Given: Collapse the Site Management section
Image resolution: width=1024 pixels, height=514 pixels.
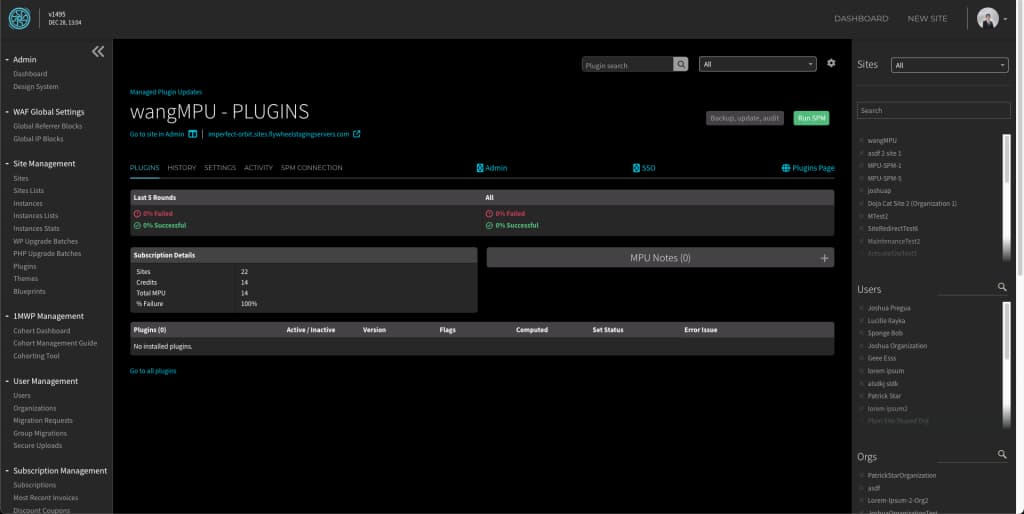Looking at the screenshot, I should [7, 163].
